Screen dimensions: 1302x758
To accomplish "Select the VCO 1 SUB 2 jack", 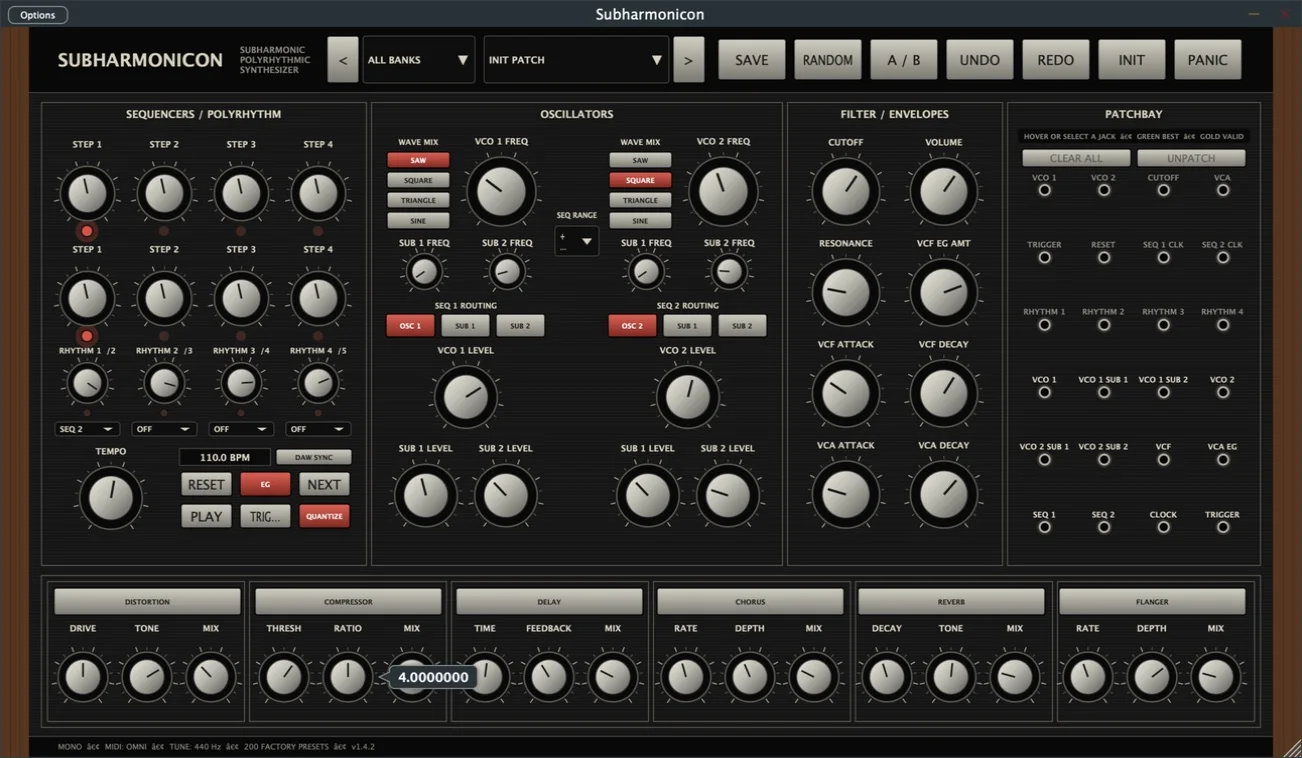I will coord(1163,392).
